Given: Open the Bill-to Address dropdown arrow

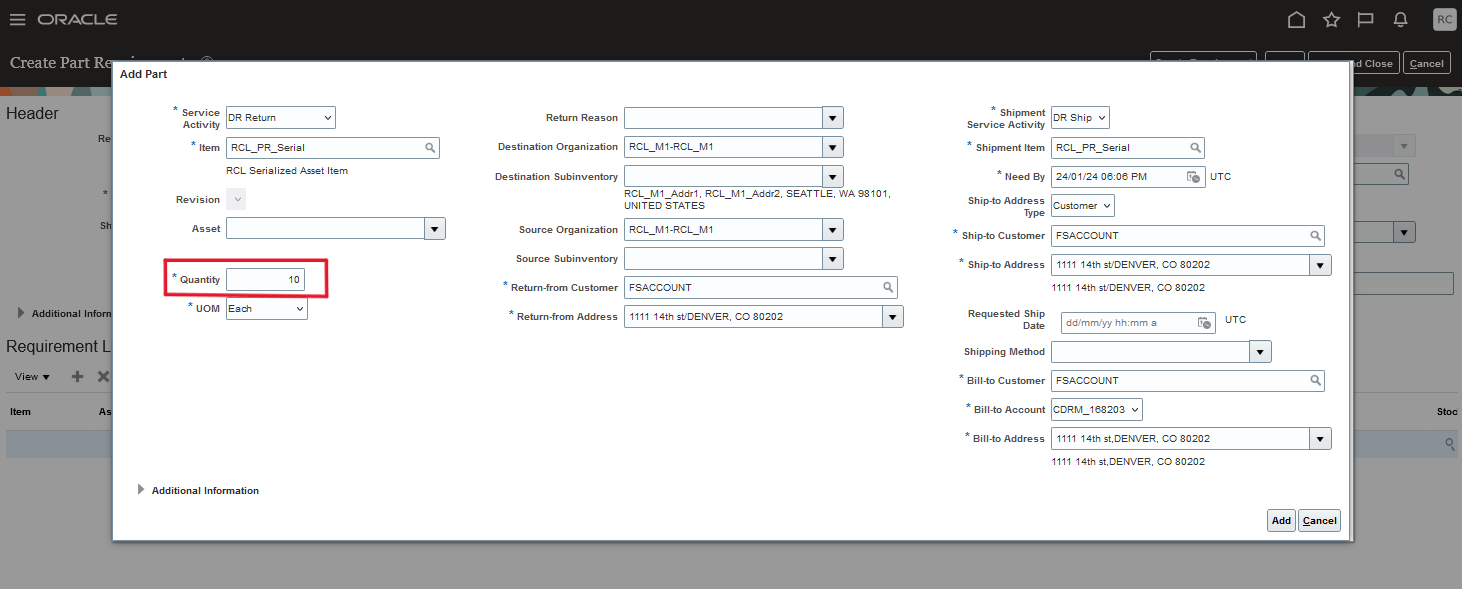Looking at the screenshot, I should point(1321,439).
